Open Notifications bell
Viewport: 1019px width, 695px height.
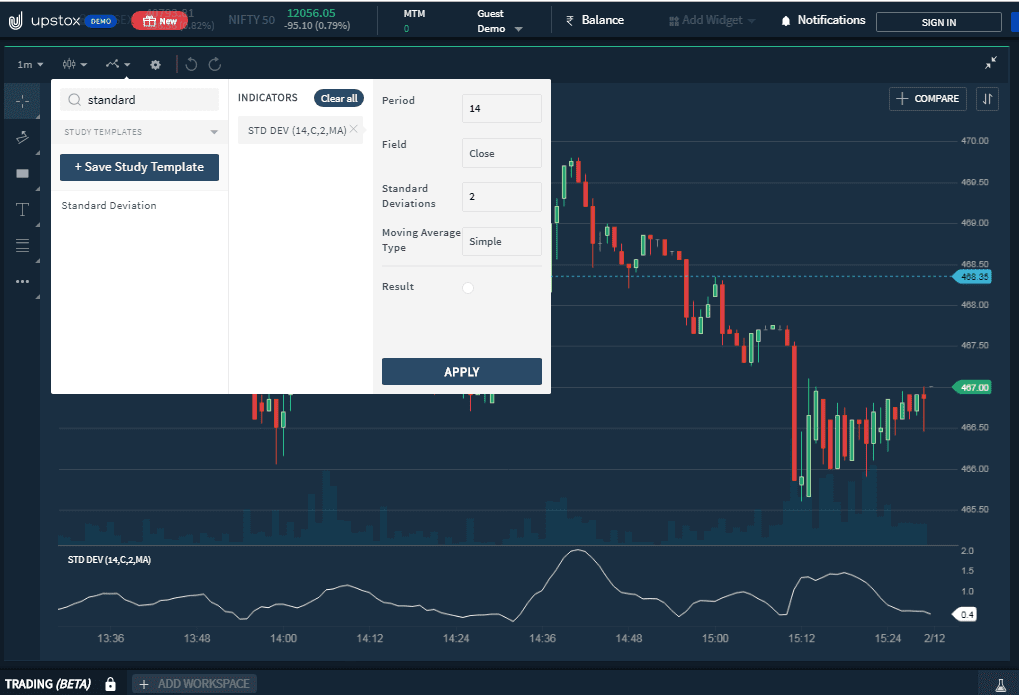coord(823,20)
